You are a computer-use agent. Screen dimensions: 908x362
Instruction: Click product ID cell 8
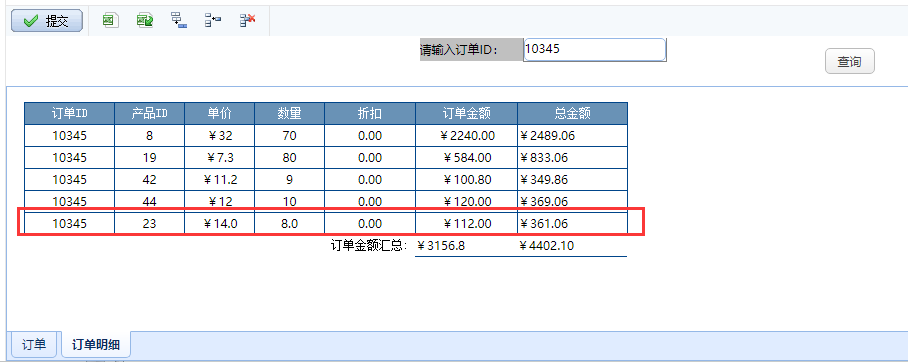(149, 136)
